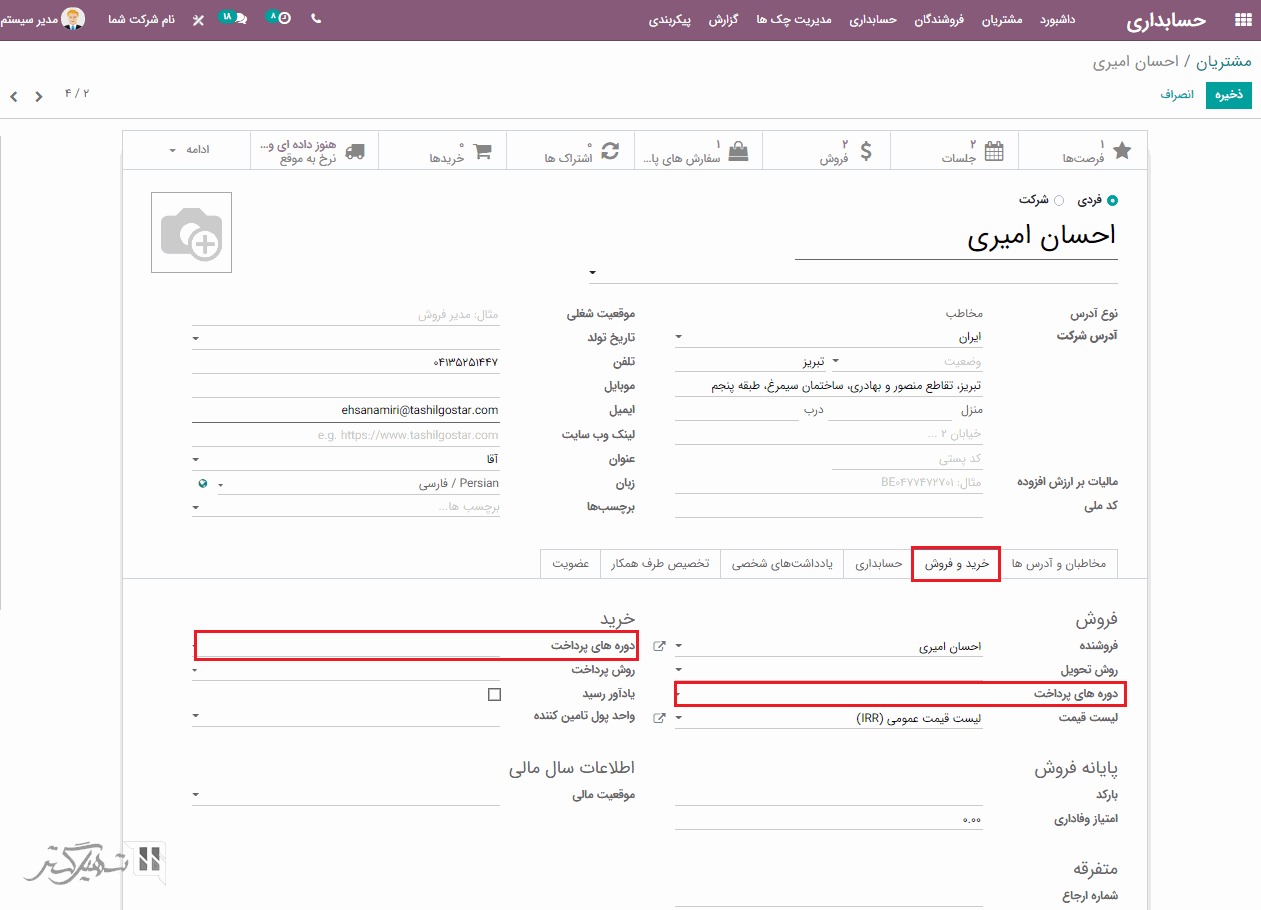This screenshot has height=910, width=1261.
Task: Open meetings via the calendar icon
Action: point(993,151)
